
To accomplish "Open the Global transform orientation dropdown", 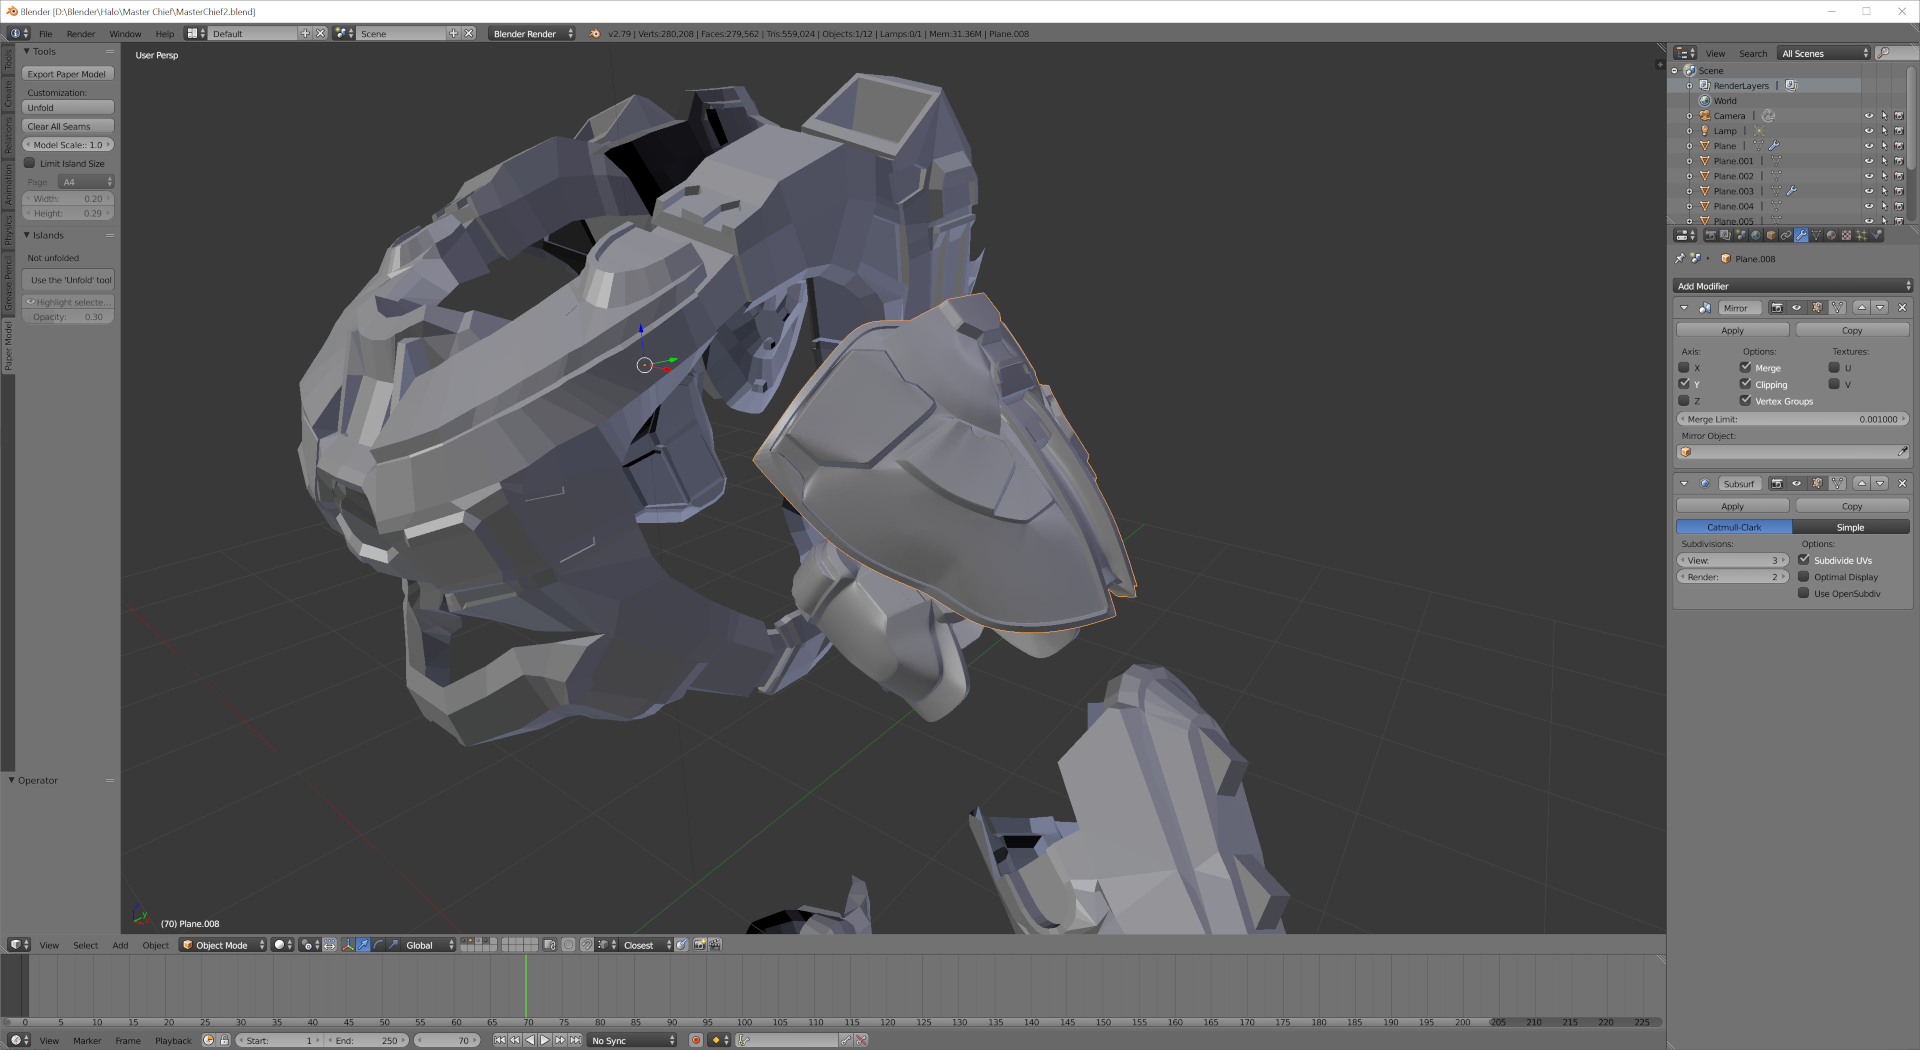I will [429, 945].
